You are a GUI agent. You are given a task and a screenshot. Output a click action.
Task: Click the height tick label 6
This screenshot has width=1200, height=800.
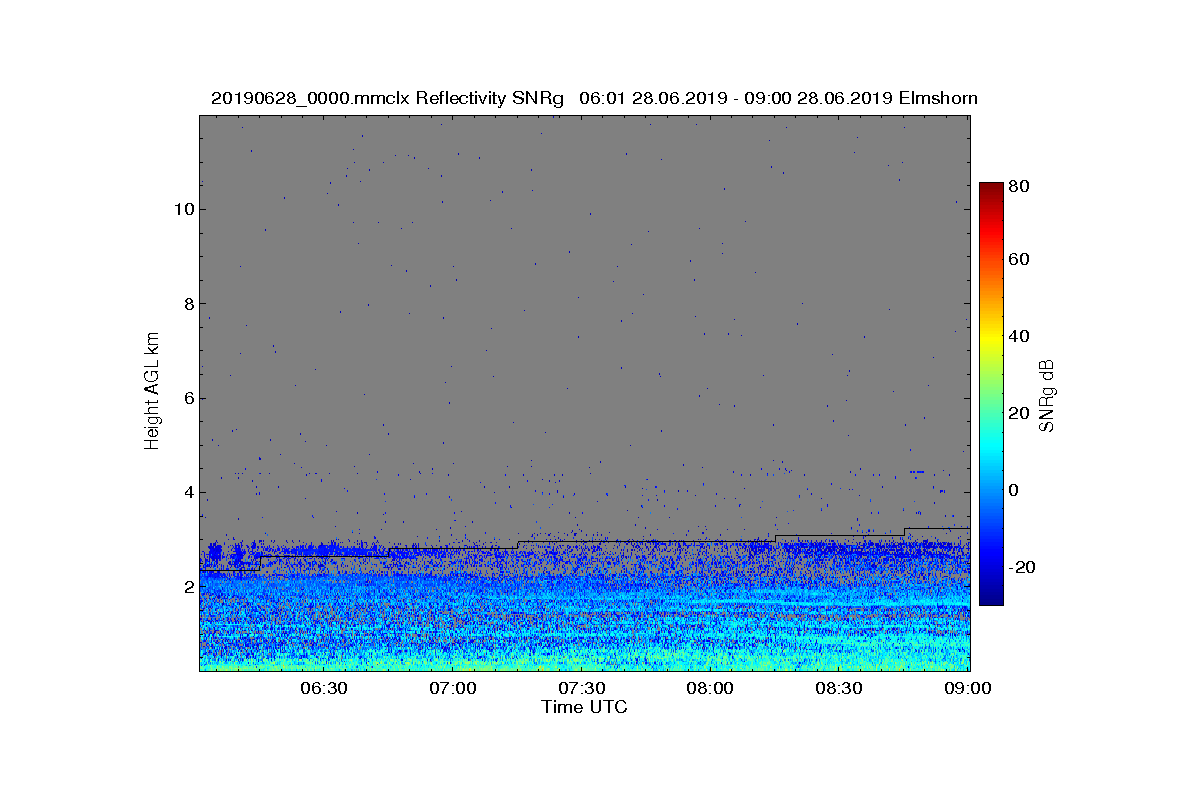click(x=188, y=398)
